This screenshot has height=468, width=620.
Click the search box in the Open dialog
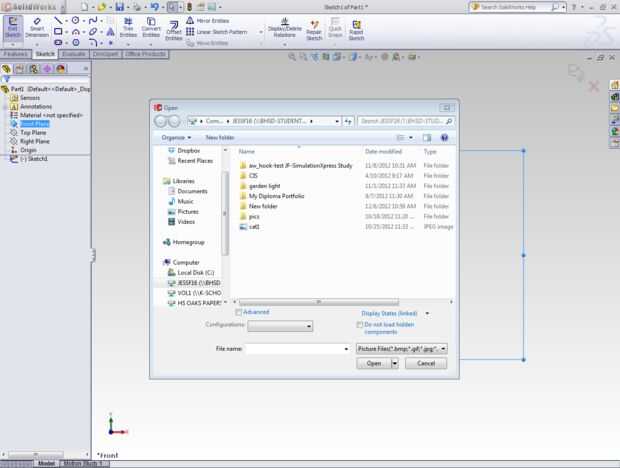406,121
